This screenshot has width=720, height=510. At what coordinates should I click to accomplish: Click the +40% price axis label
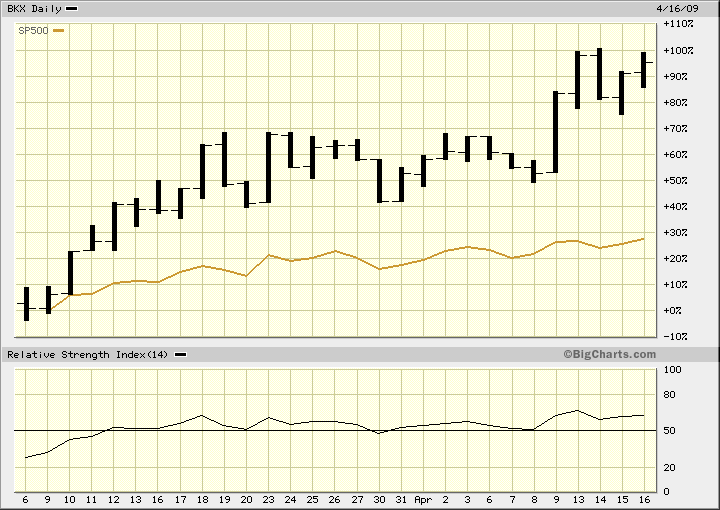(675, 207)
